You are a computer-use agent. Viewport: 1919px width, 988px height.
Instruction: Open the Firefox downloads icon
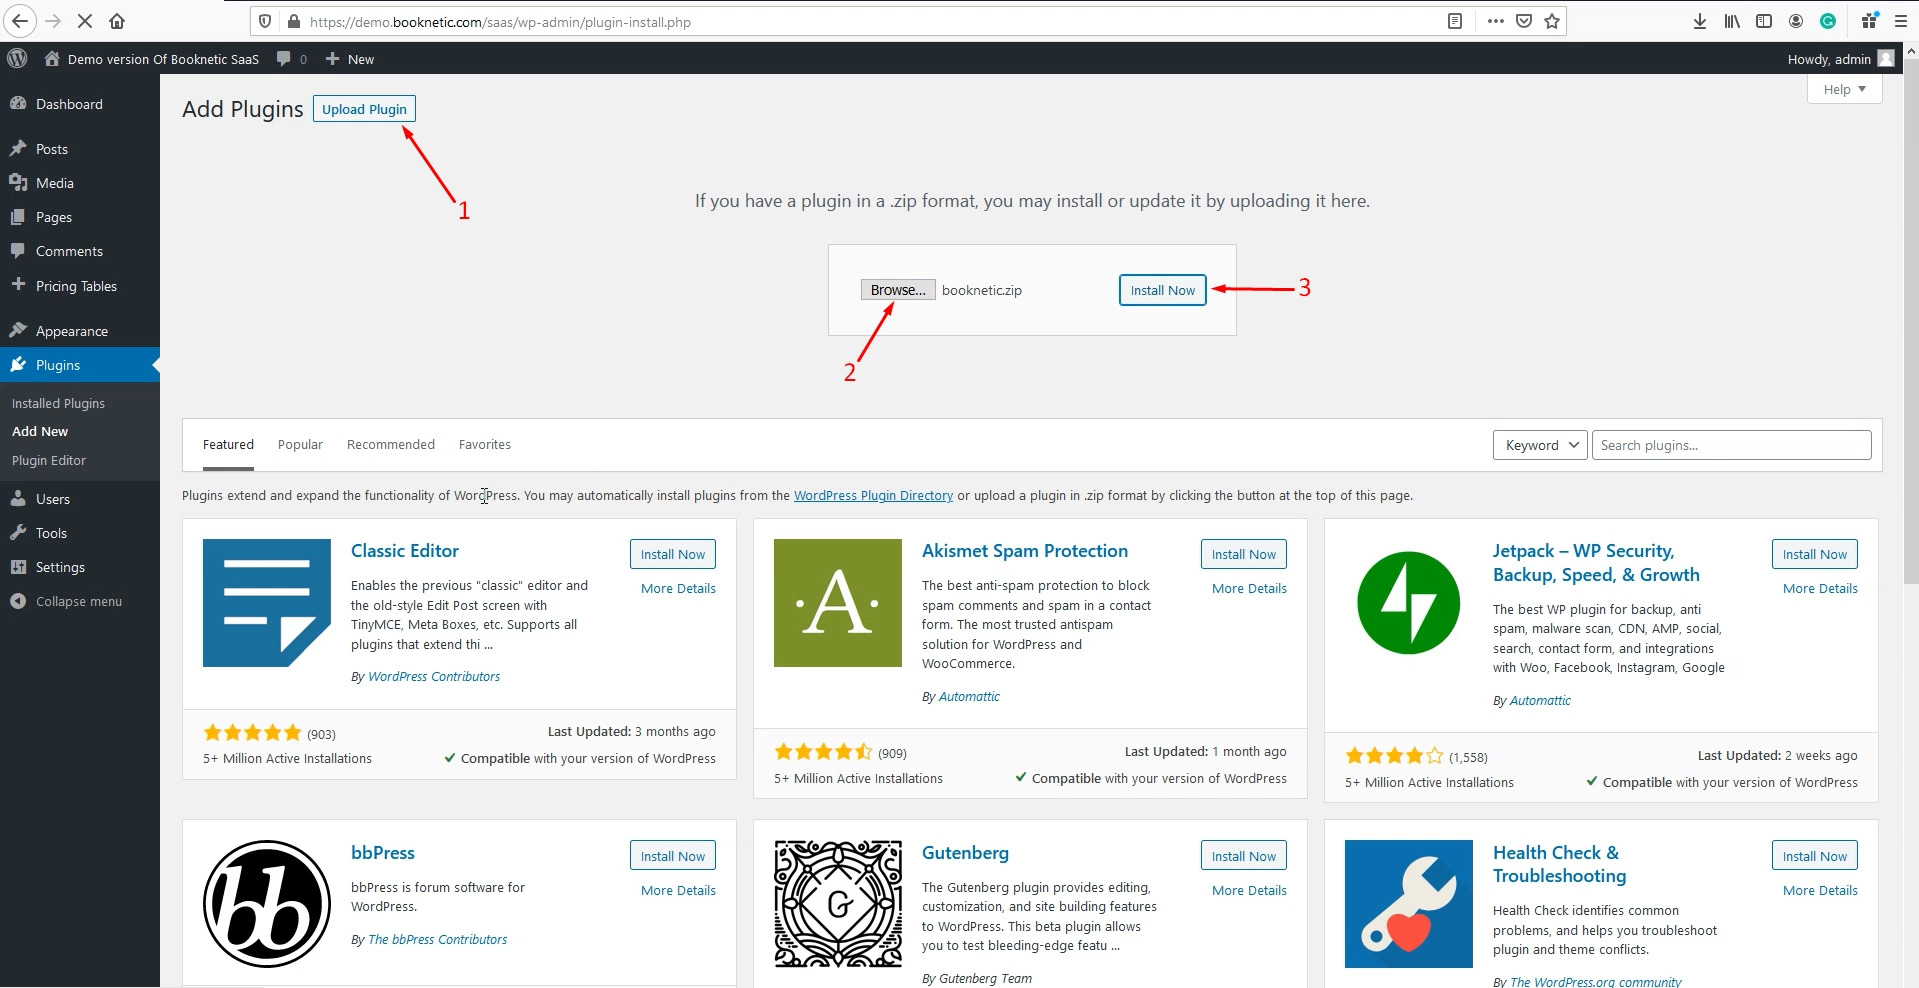click(x=1699, y=20)
